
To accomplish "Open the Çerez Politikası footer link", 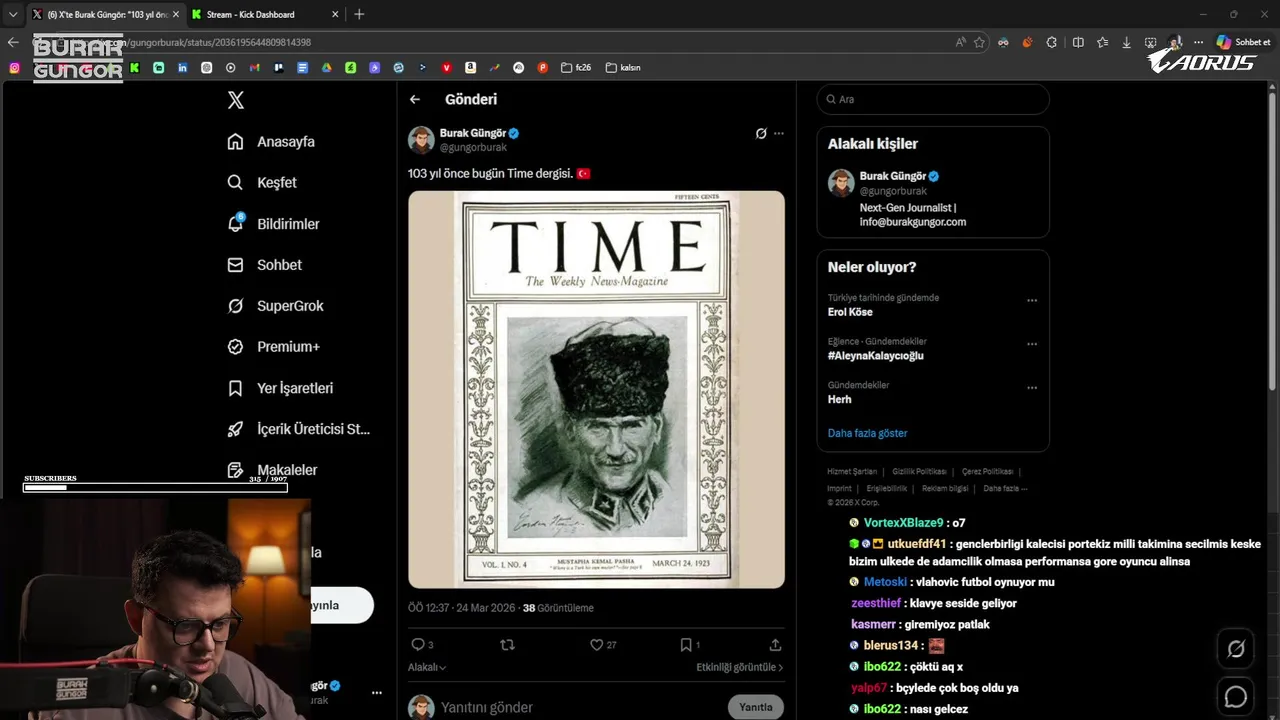I will click(988, 471).
